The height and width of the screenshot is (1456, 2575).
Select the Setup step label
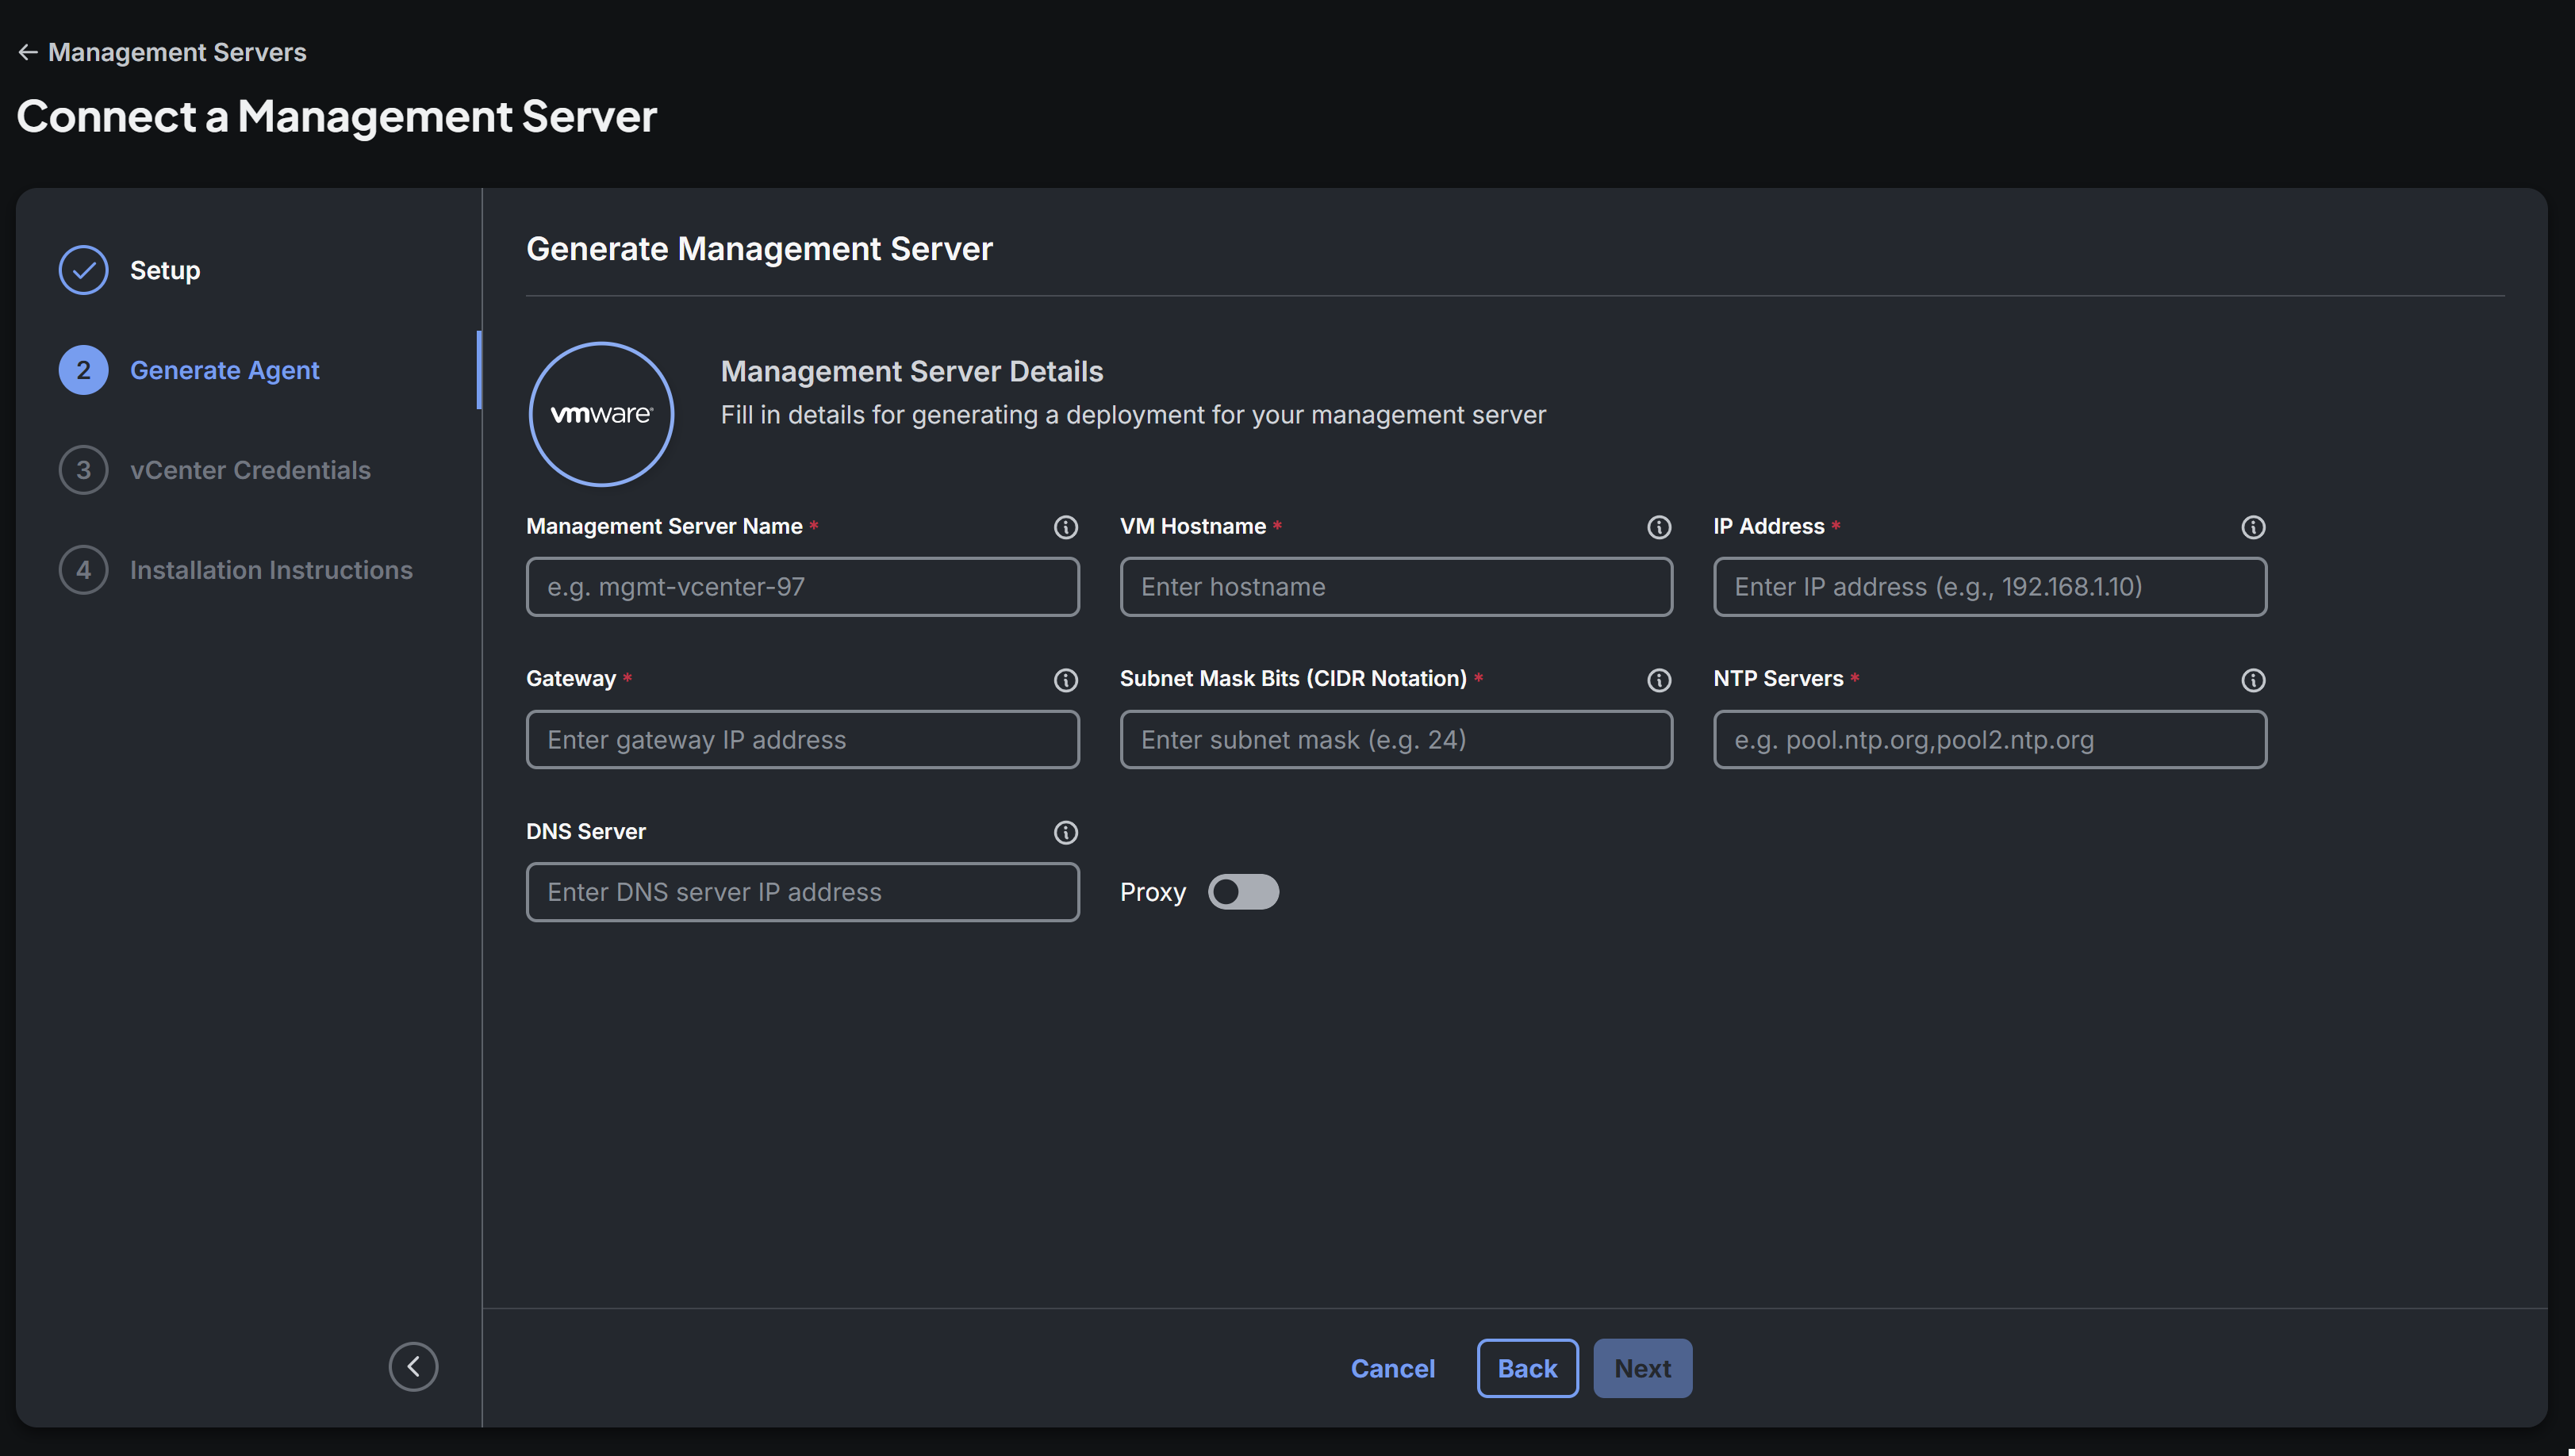point(165,270)
